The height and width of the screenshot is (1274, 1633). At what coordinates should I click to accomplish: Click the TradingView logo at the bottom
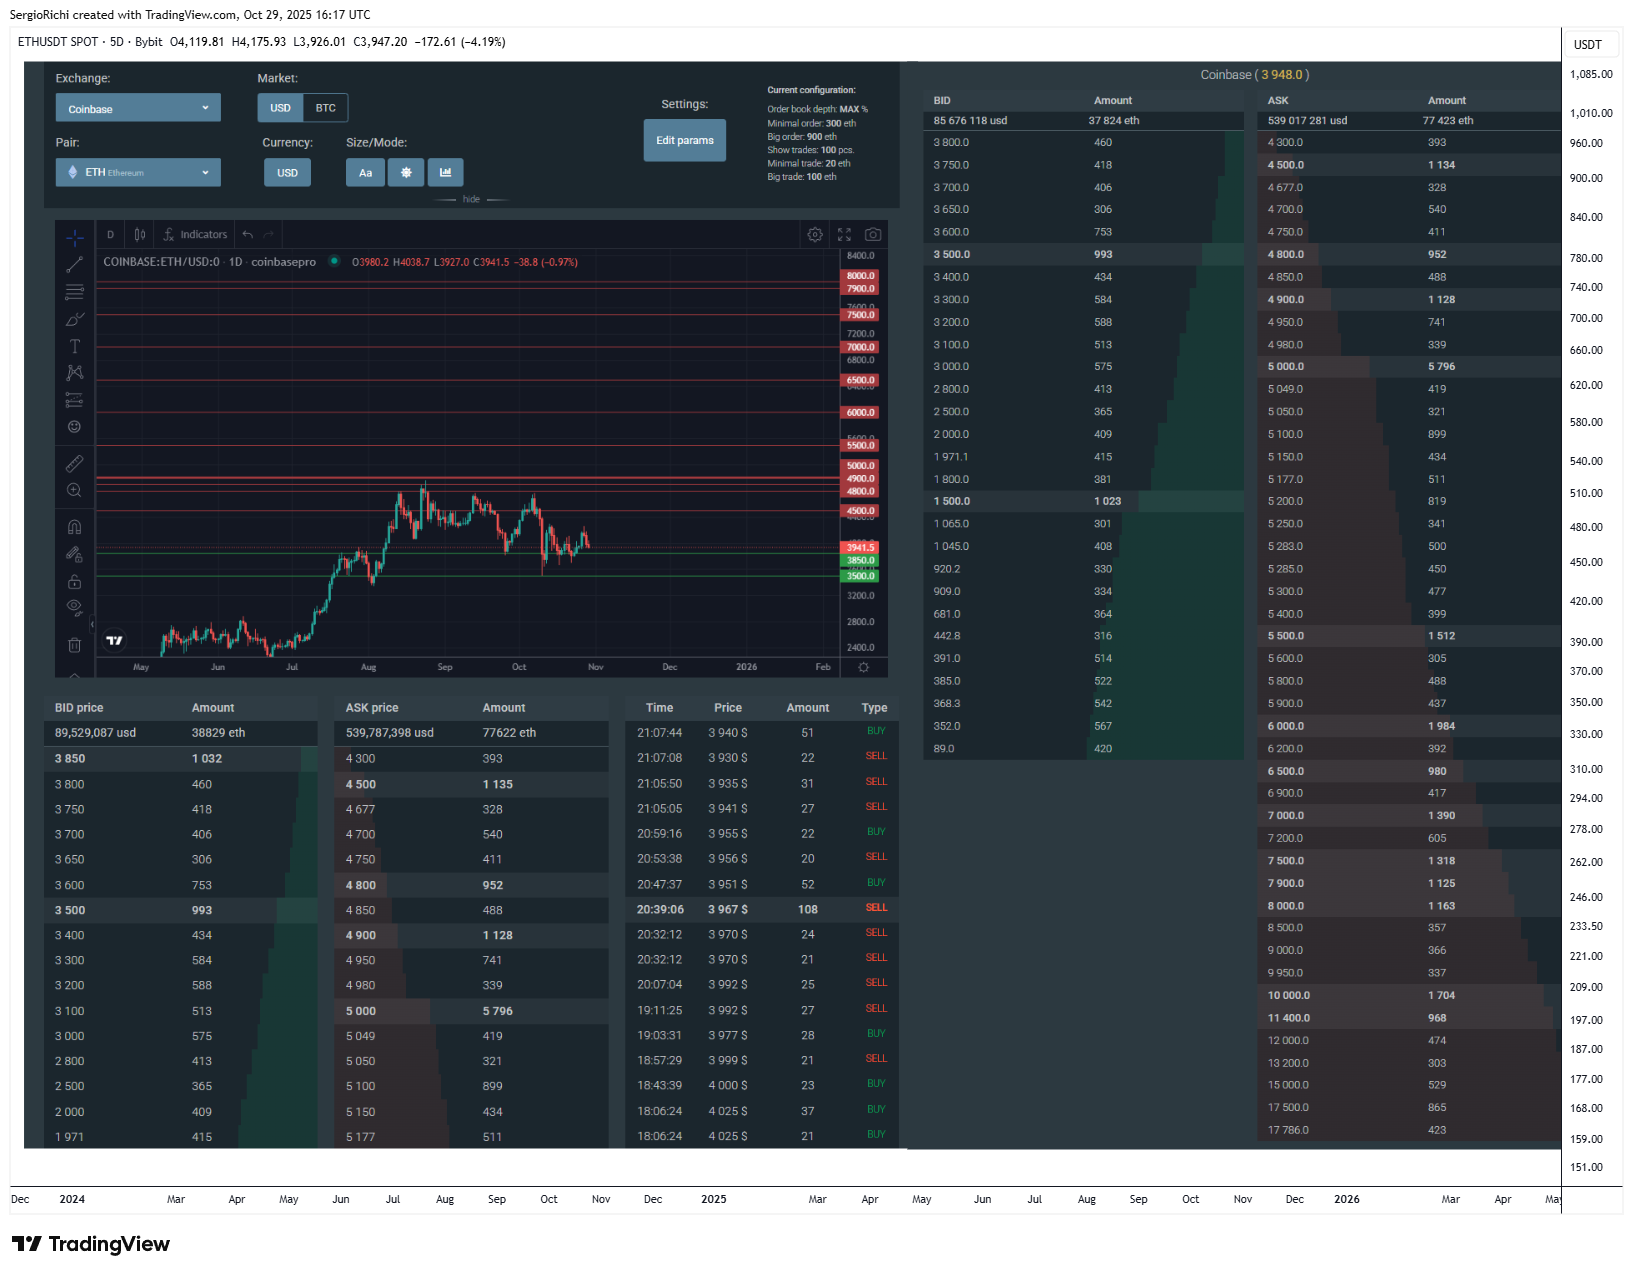pyautogui.click(x=91, y=1244)
